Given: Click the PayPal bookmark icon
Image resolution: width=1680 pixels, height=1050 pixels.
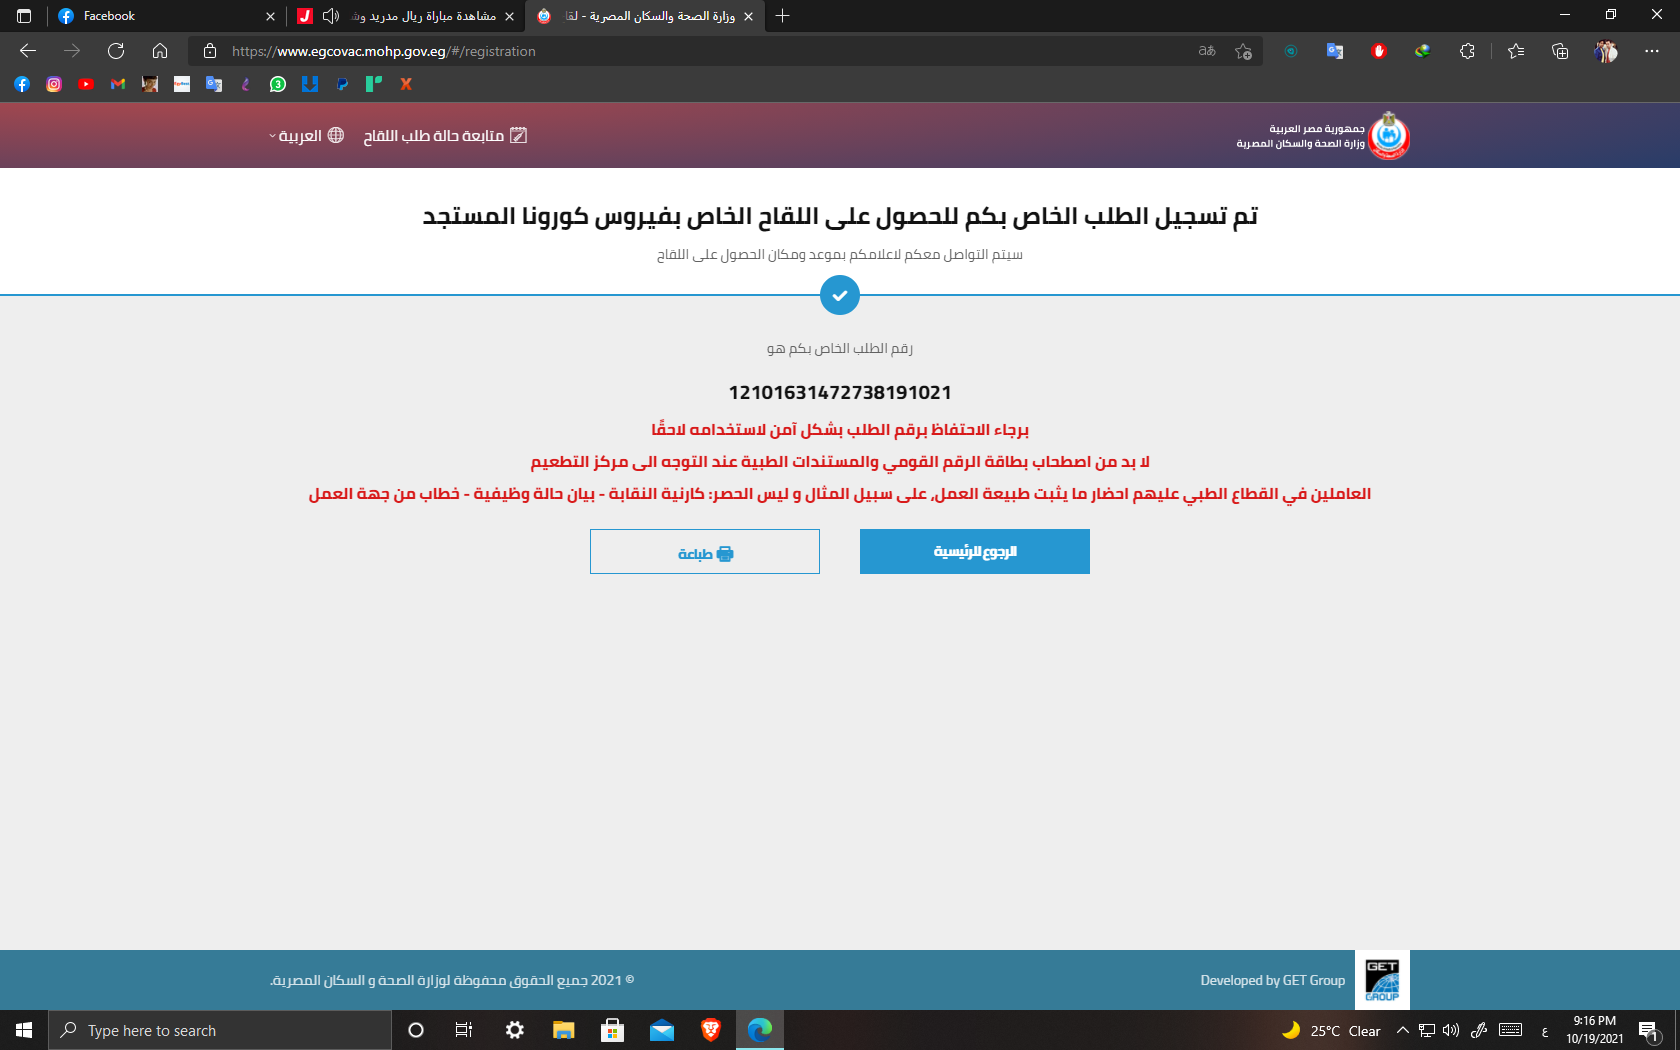Looking at the screenshot, I should click(342, 84).
